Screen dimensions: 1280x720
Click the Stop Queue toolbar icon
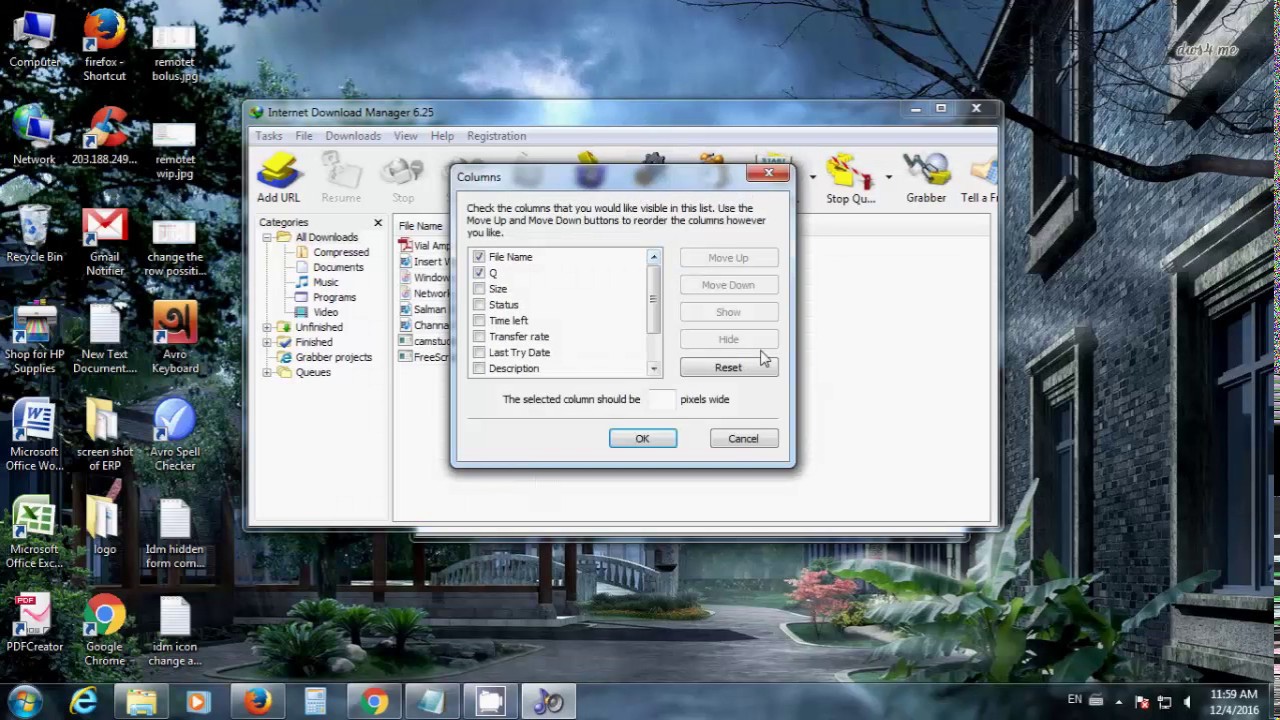(851, 179)
